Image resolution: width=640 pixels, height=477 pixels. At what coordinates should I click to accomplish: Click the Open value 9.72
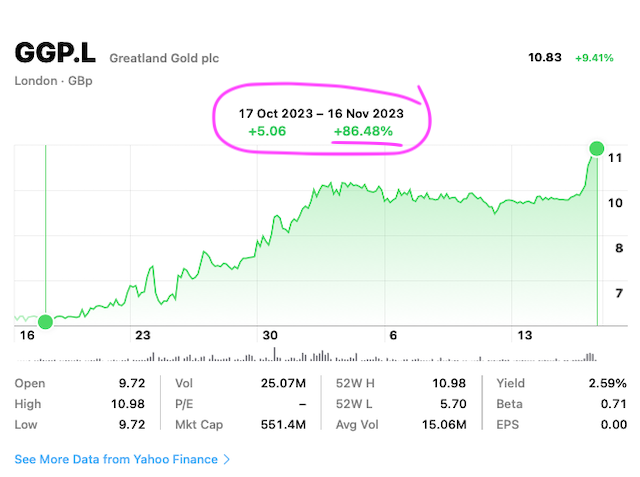pyautogui.click(x=132, y=383)
